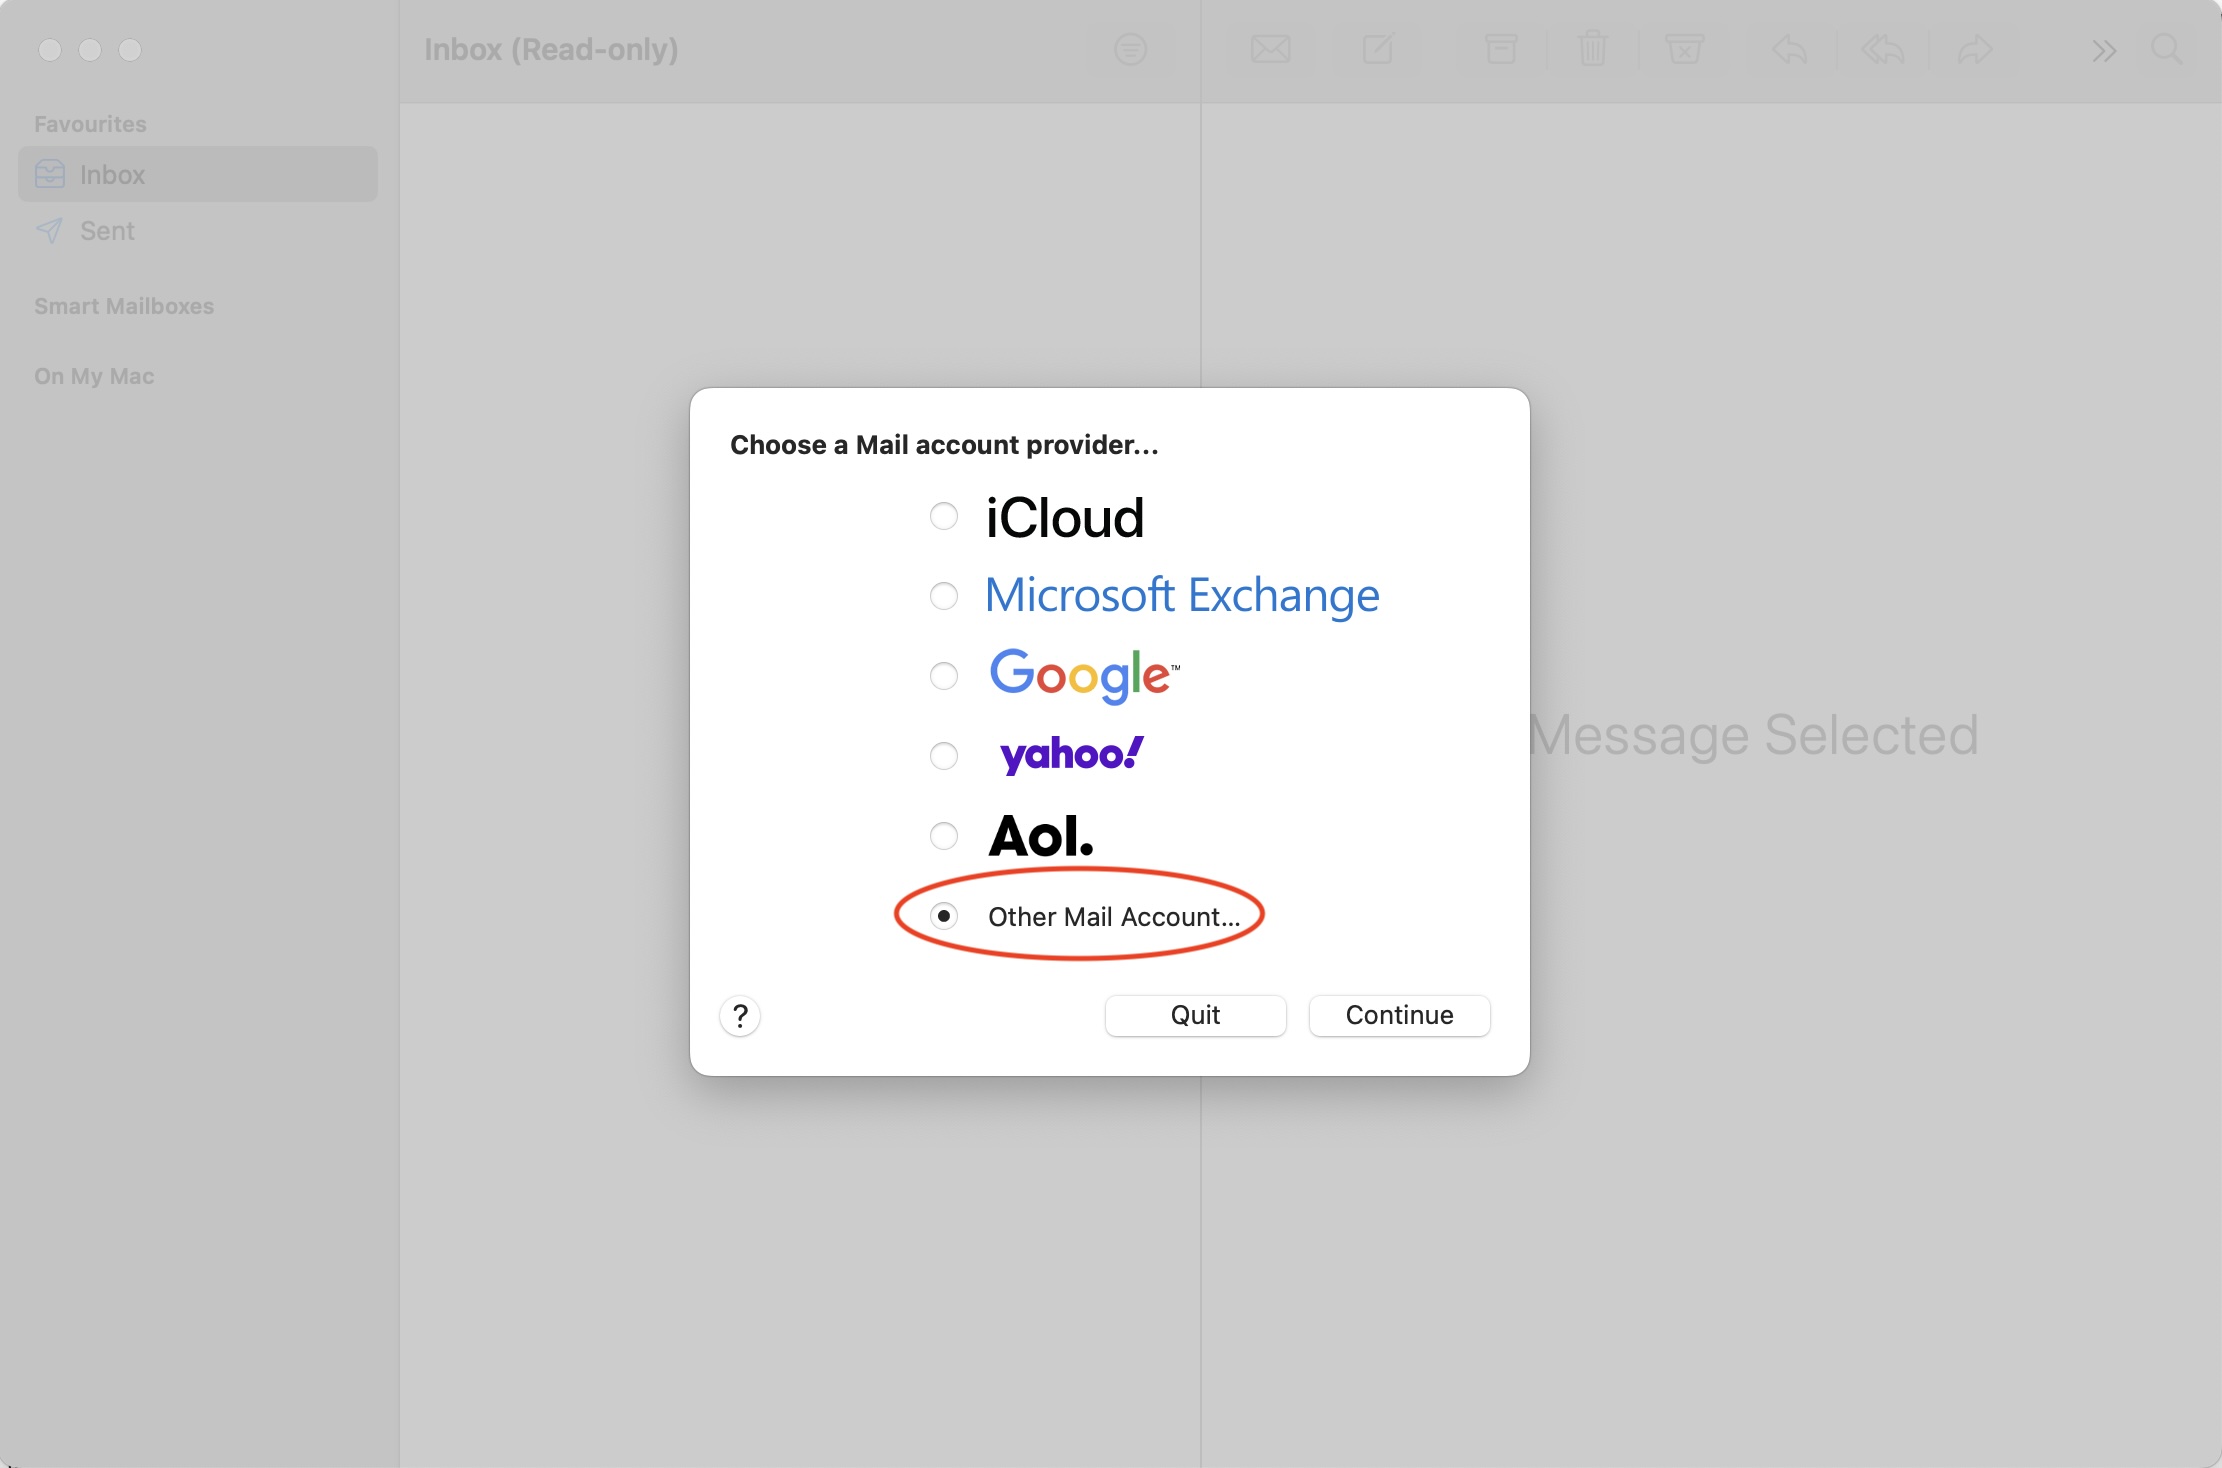Choose the Yahoo account radio button

(x=943, y=756)
